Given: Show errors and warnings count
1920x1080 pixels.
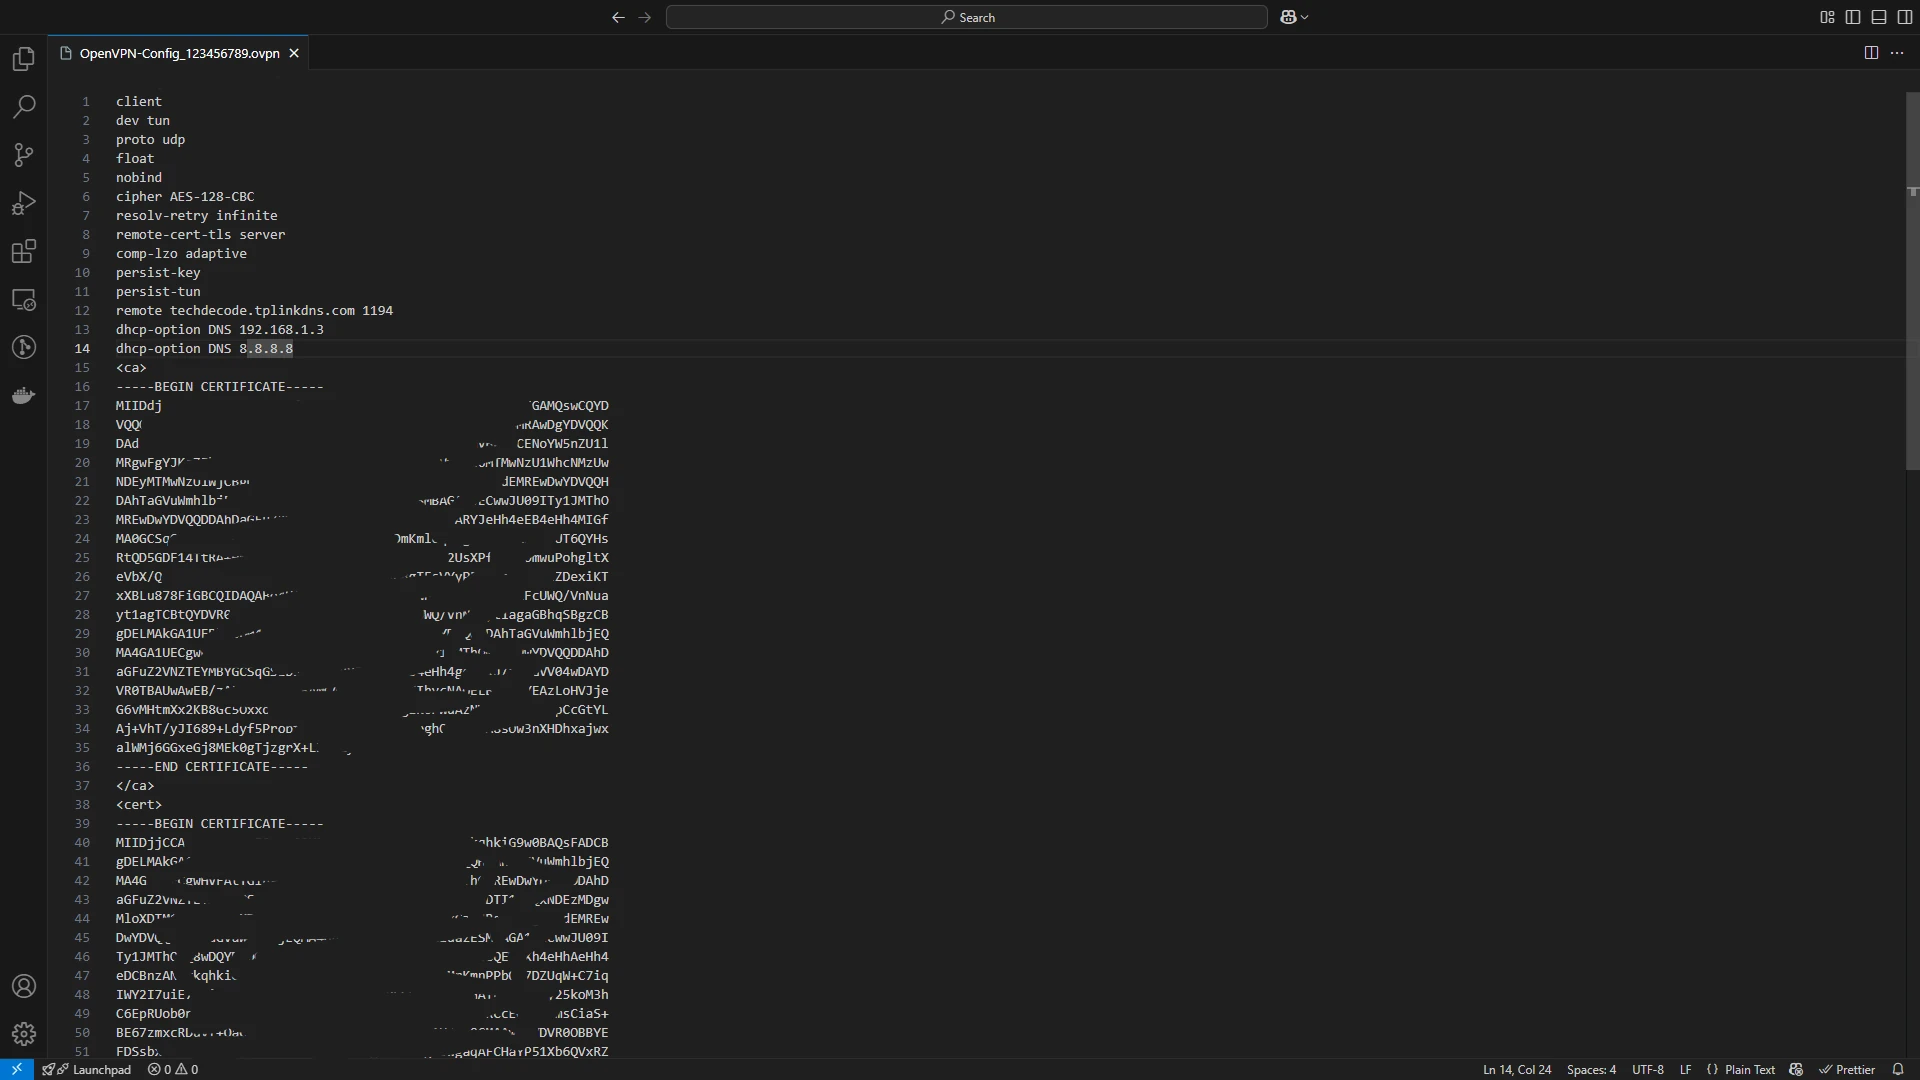Looking at the screenshot, I should click(173, 1069).
